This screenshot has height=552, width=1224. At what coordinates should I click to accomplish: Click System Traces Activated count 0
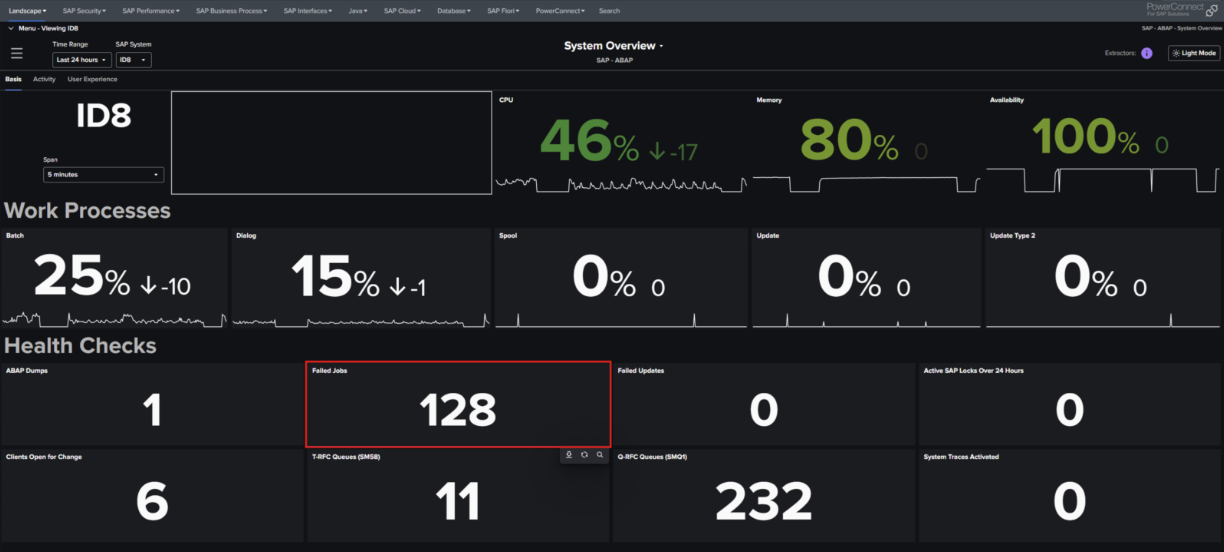click(x=1070, y=502)
